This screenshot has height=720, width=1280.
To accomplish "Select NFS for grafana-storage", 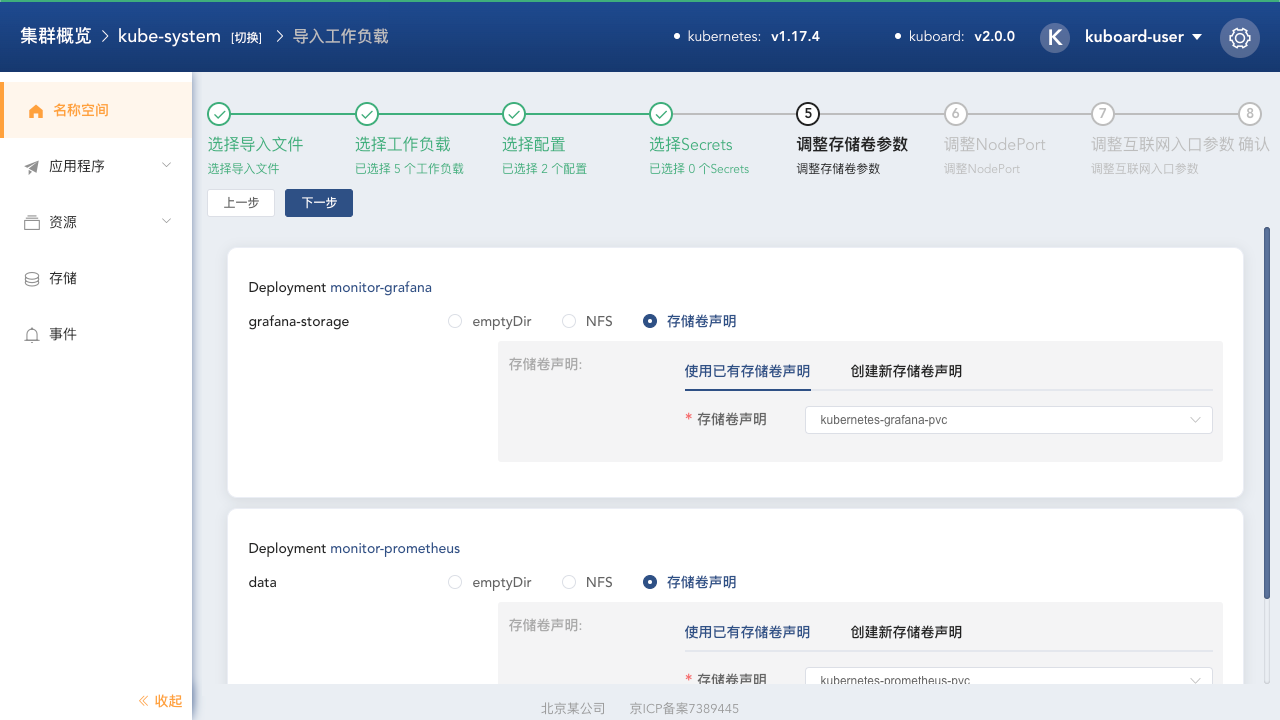I will [569, 321].
